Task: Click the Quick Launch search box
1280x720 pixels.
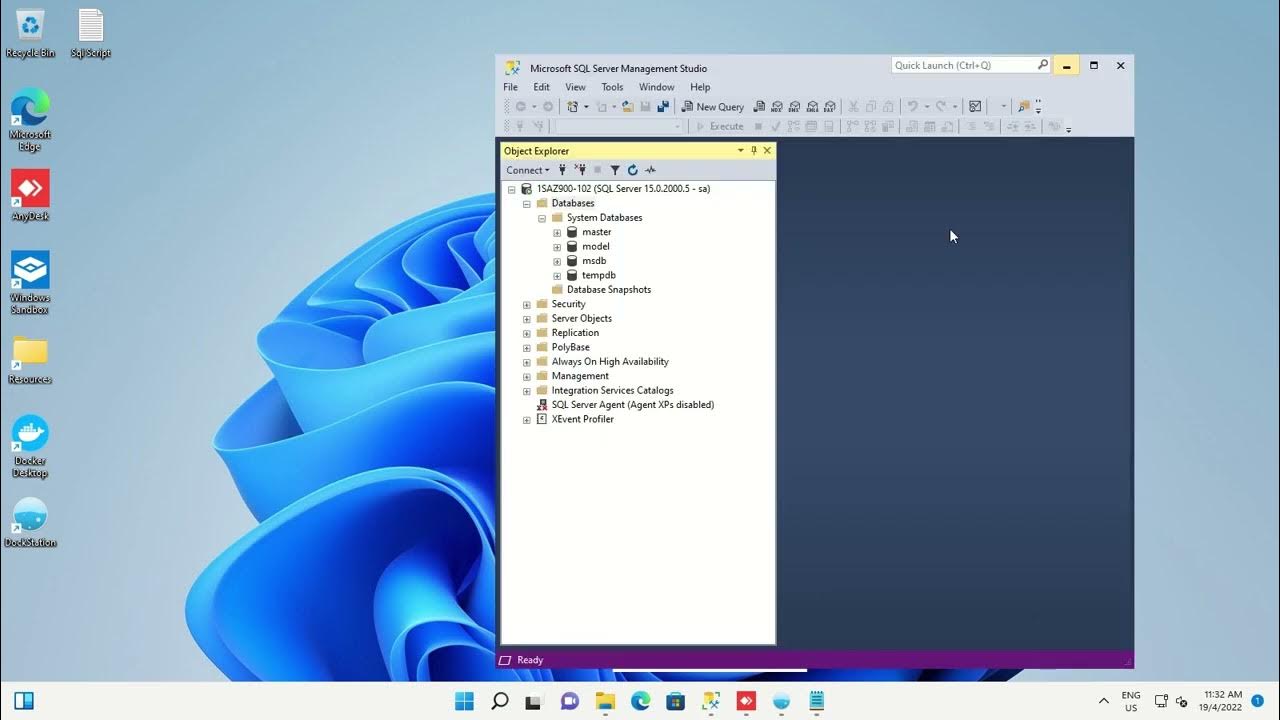Action: point(971,65)
